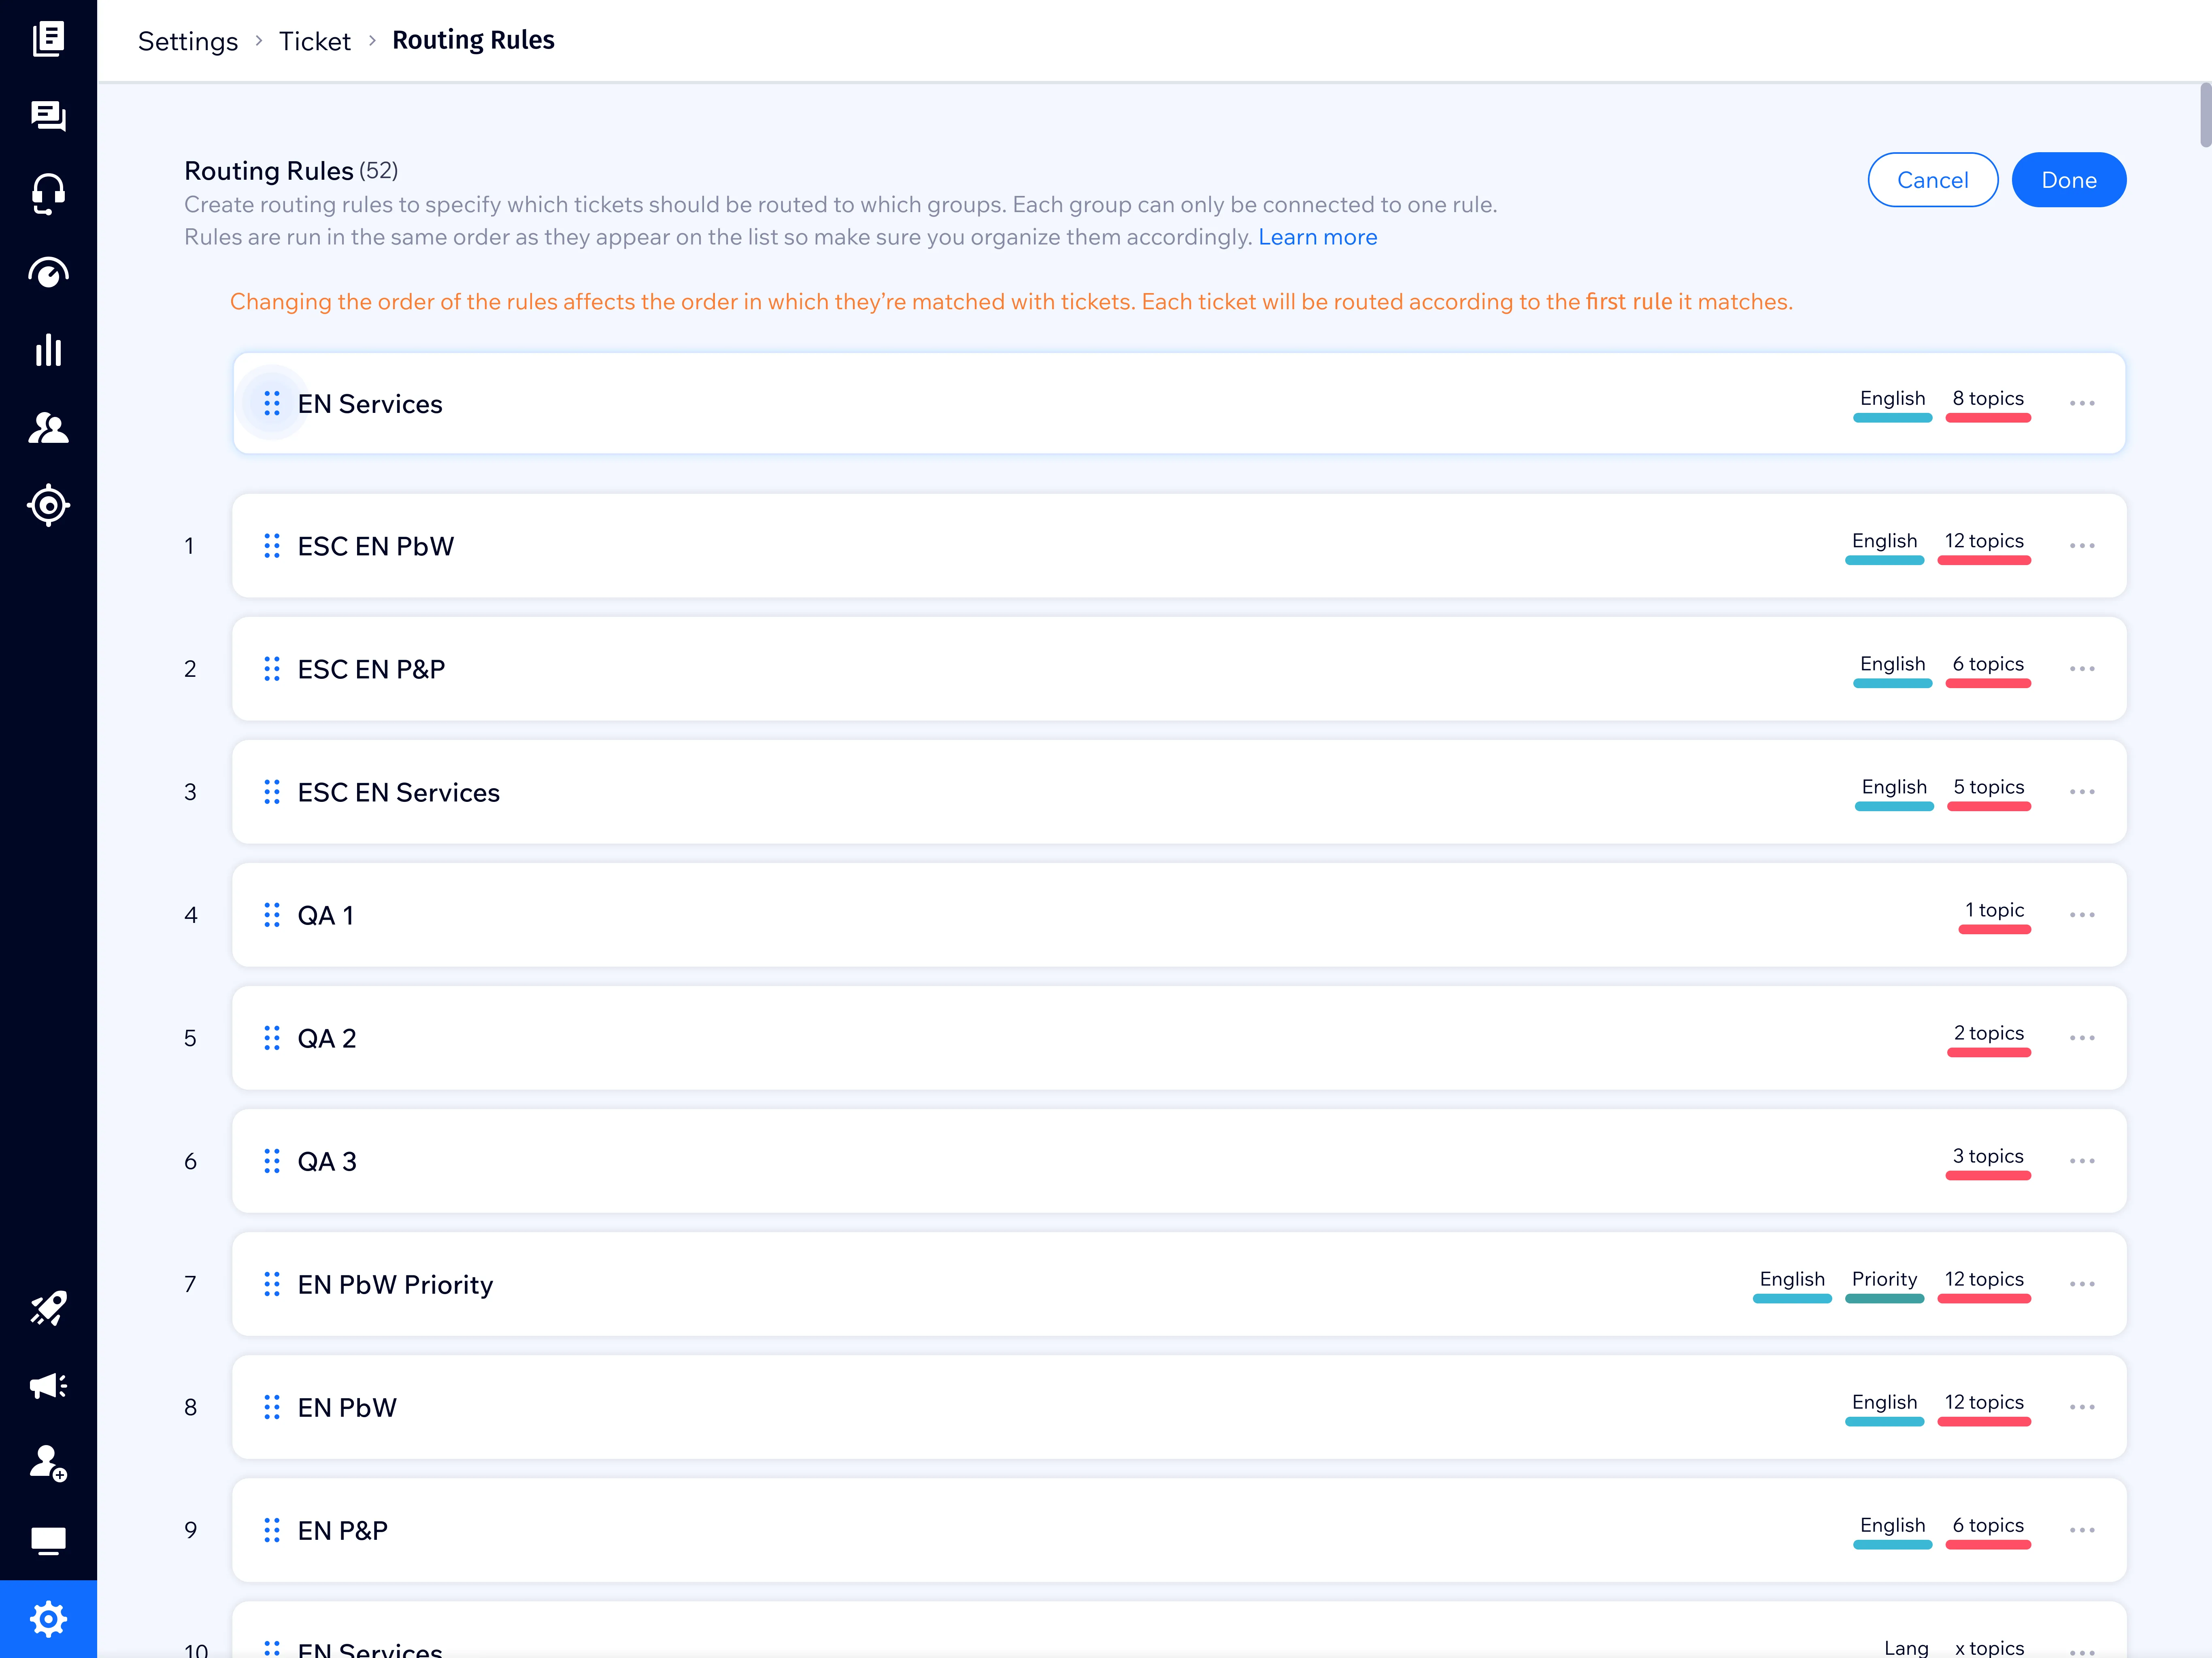This screenshot has height=1658, width=2212.
Task: Open more options for ESC EN P&P
Action: point(2082,669)
